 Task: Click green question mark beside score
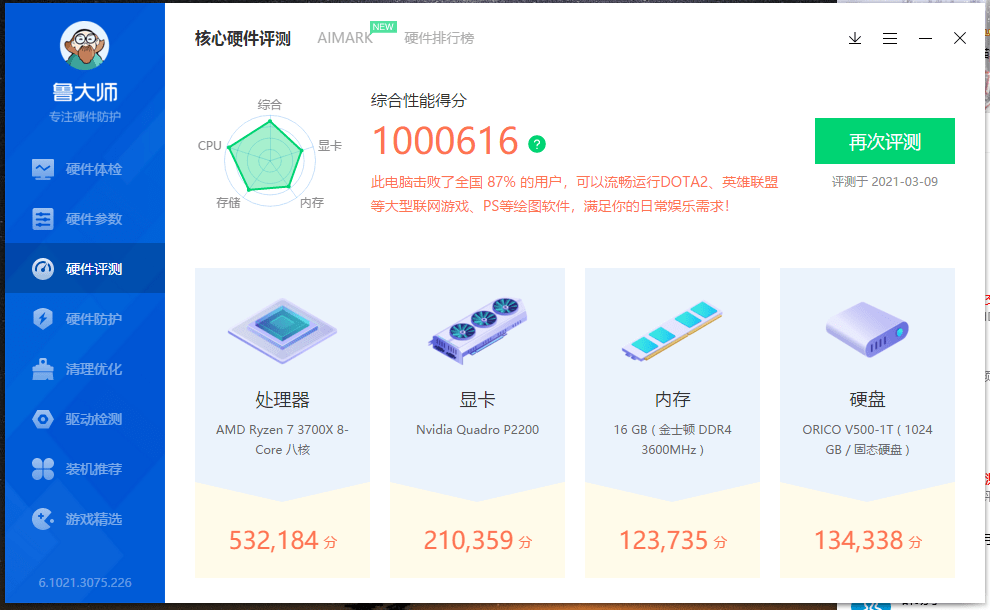click(537, 144)
